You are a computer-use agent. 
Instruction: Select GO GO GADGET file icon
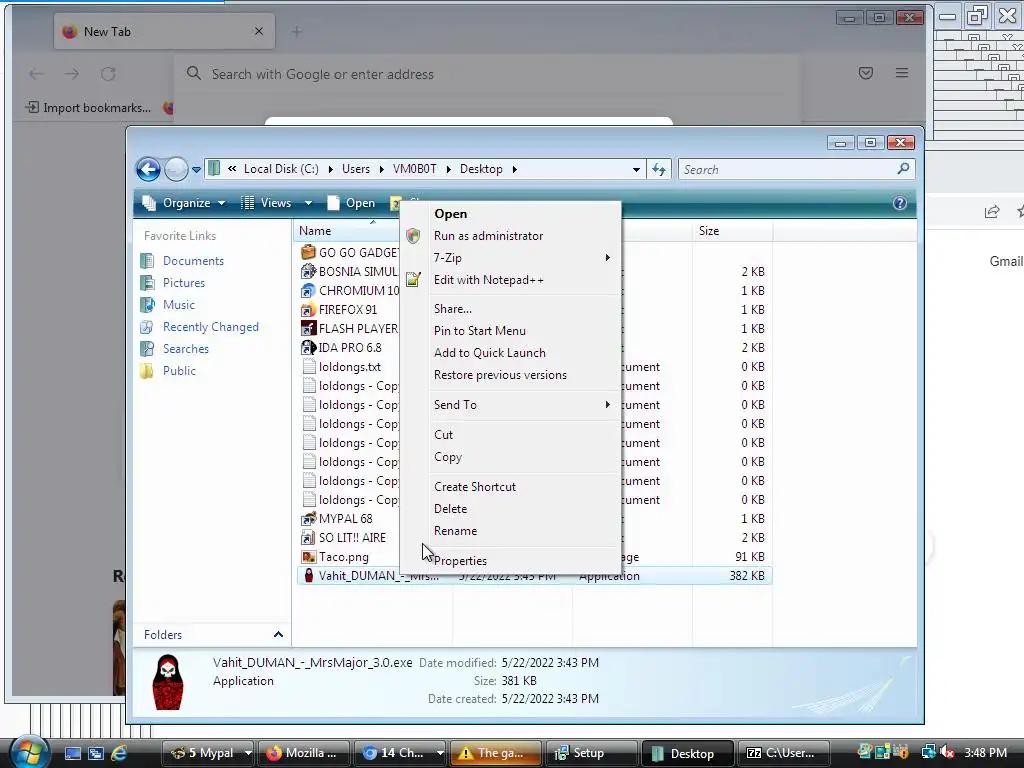[x=308, y=252]
